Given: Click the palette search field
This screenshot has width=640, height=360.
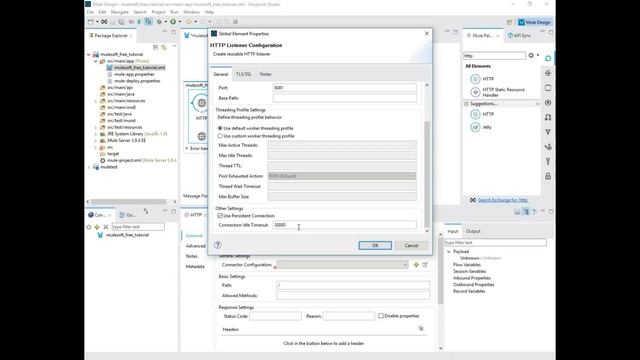Looking at the screenshot, I should 494,56.
